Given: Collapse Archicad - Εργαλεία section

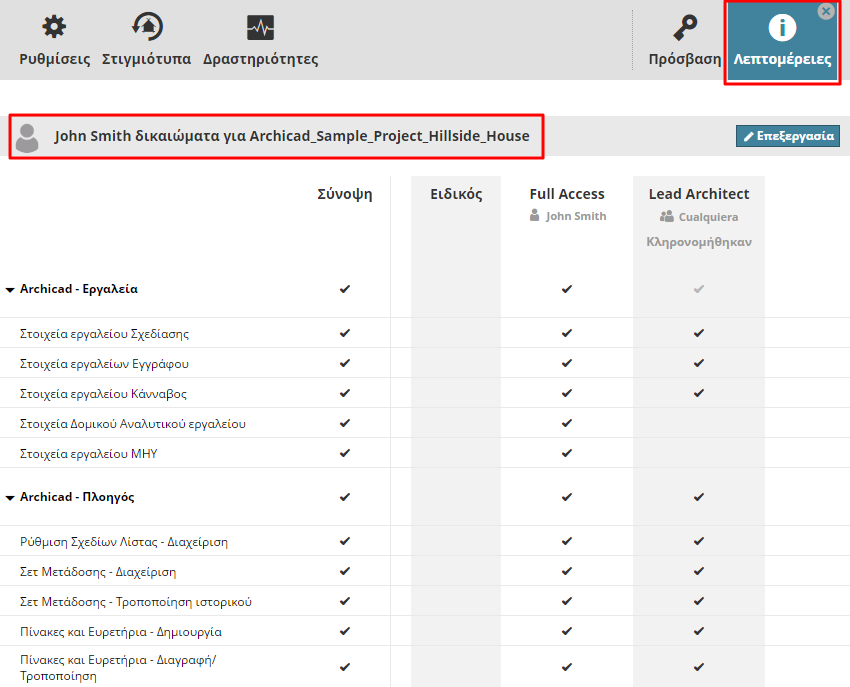Looking at the screenshot, I should [10, 290].
